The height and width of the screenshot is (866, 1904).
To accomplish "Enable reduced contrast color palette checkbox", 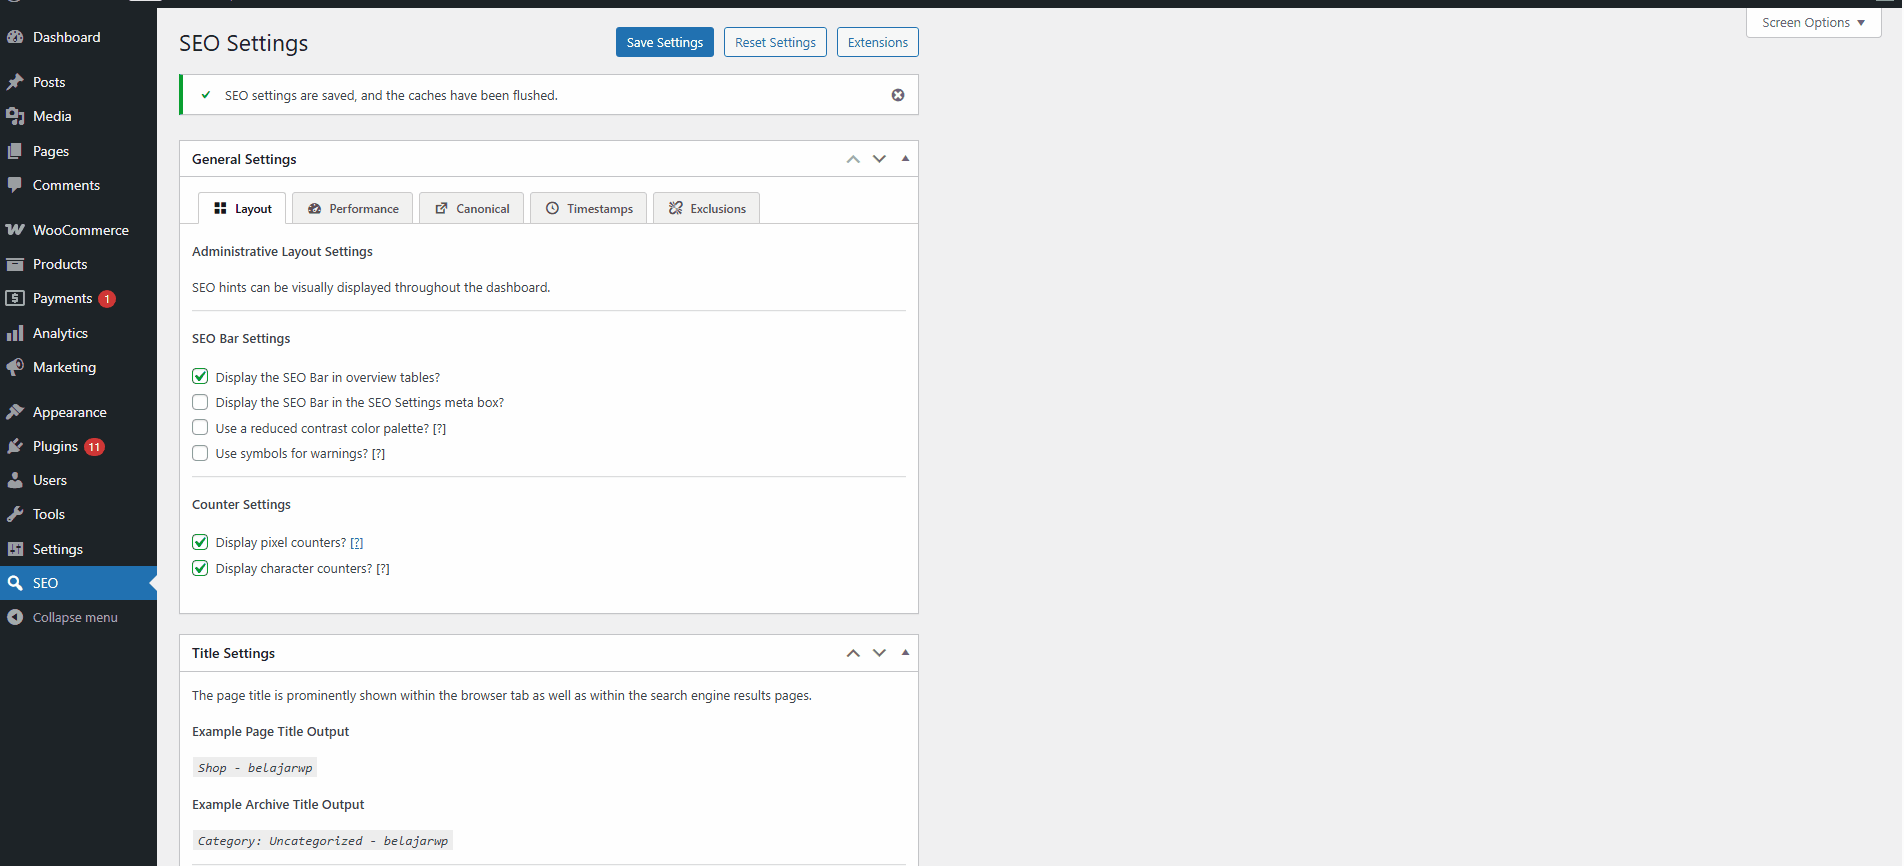I will tap(200, 428).
